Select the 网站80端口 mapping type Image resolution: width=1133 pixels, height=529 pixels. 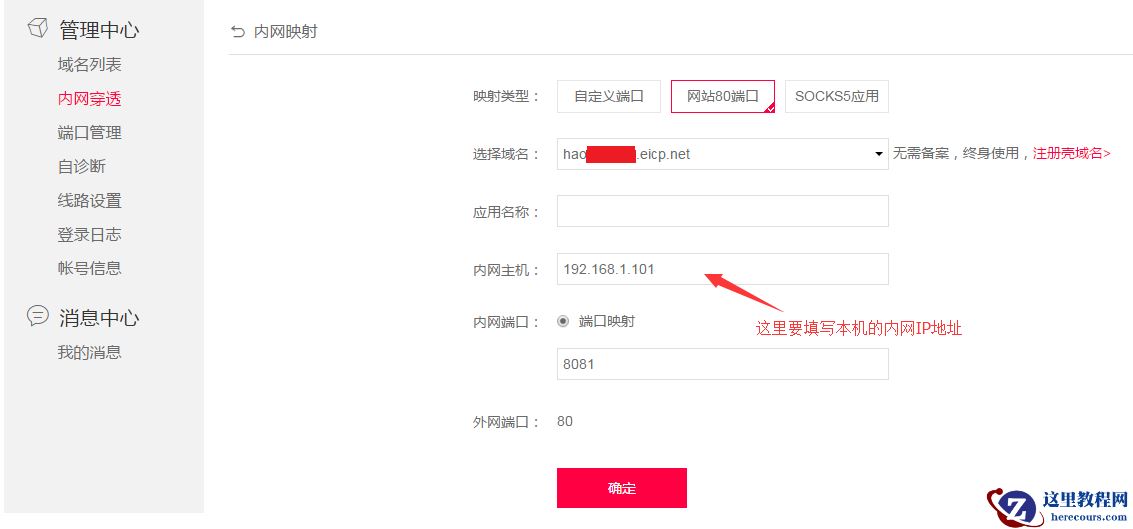(x=722, y=97)
